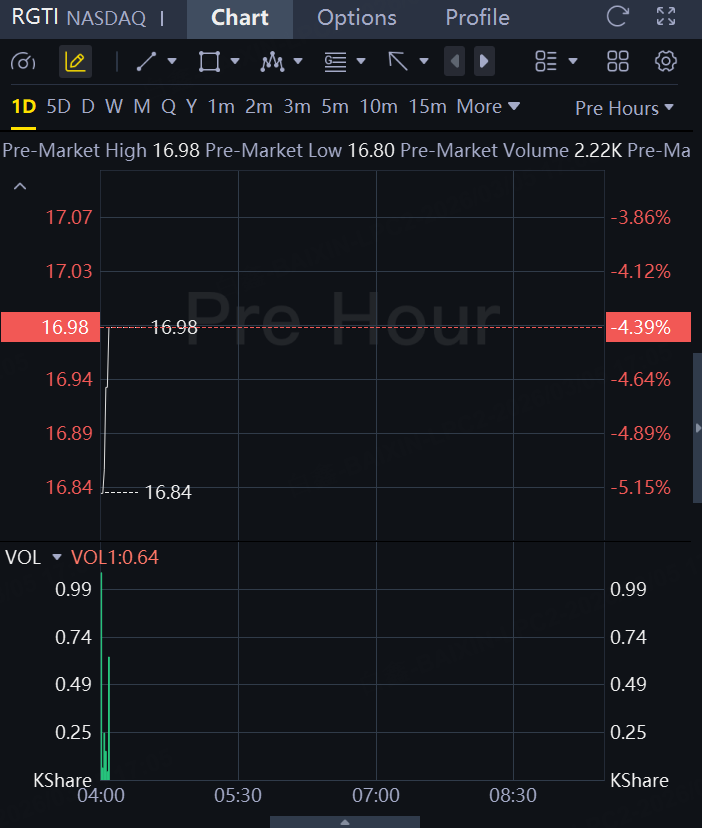Collapse the chart with the up chevron
This screenshot has width=702, height=828.
[20, 186]
